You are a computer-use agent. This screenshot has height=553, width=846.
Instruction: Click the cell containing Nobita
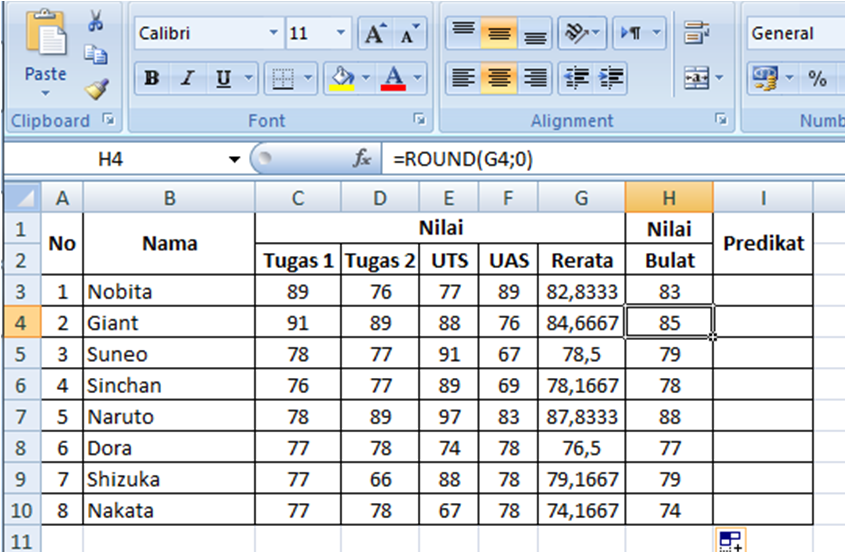[169, 291]
